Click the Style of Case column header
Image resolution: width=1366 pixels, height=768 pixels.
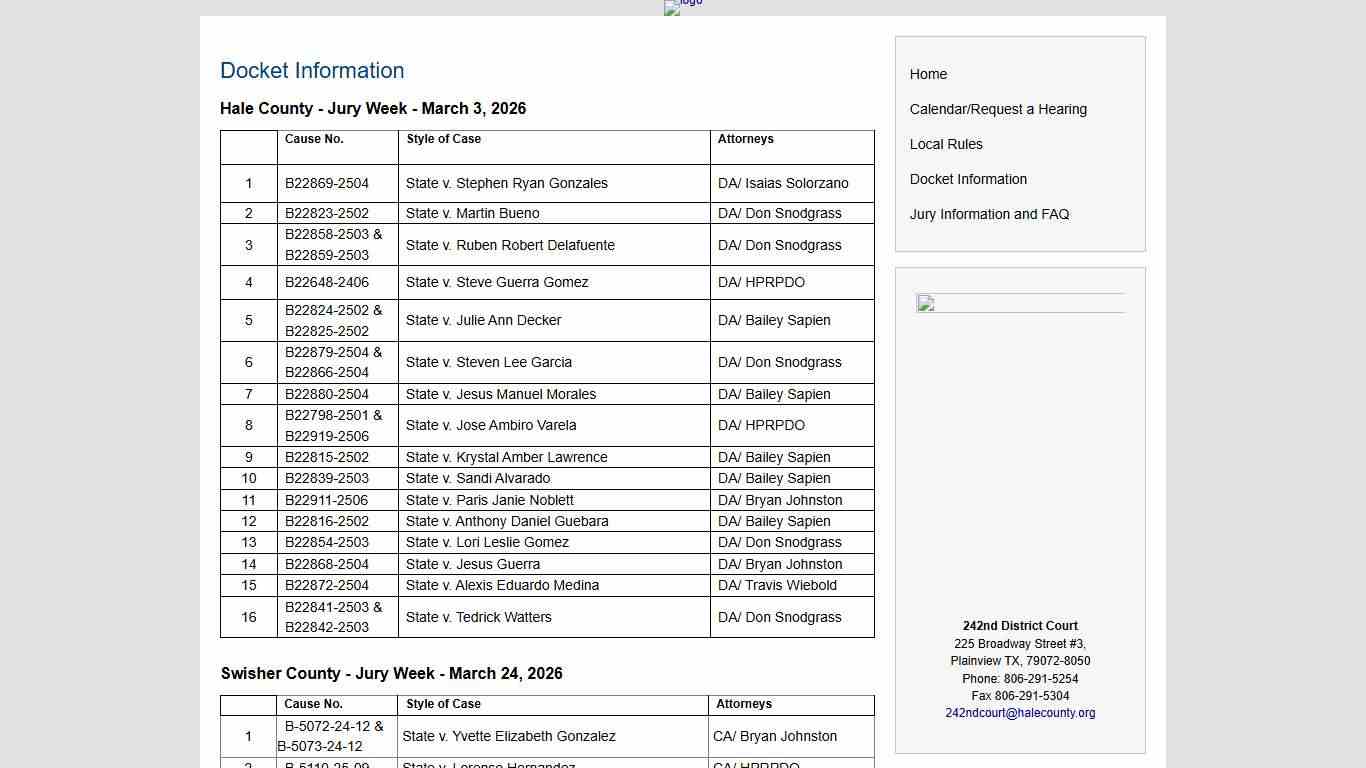pos(443,139)
